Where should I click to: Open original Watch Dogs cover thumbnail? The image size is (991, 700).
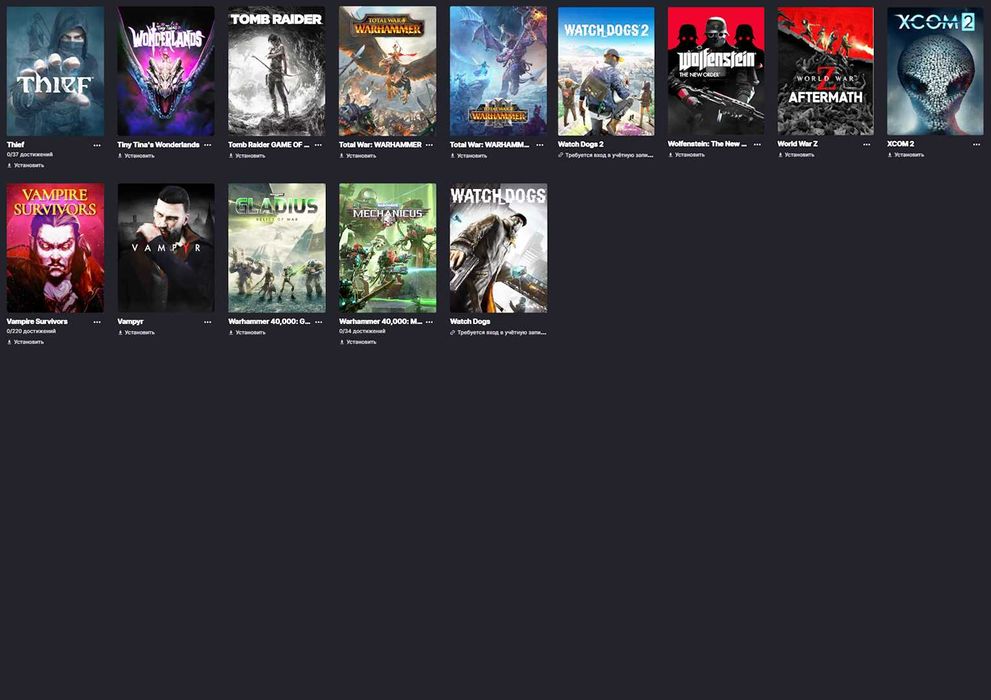pyautogui.click(x=498, y=248)
